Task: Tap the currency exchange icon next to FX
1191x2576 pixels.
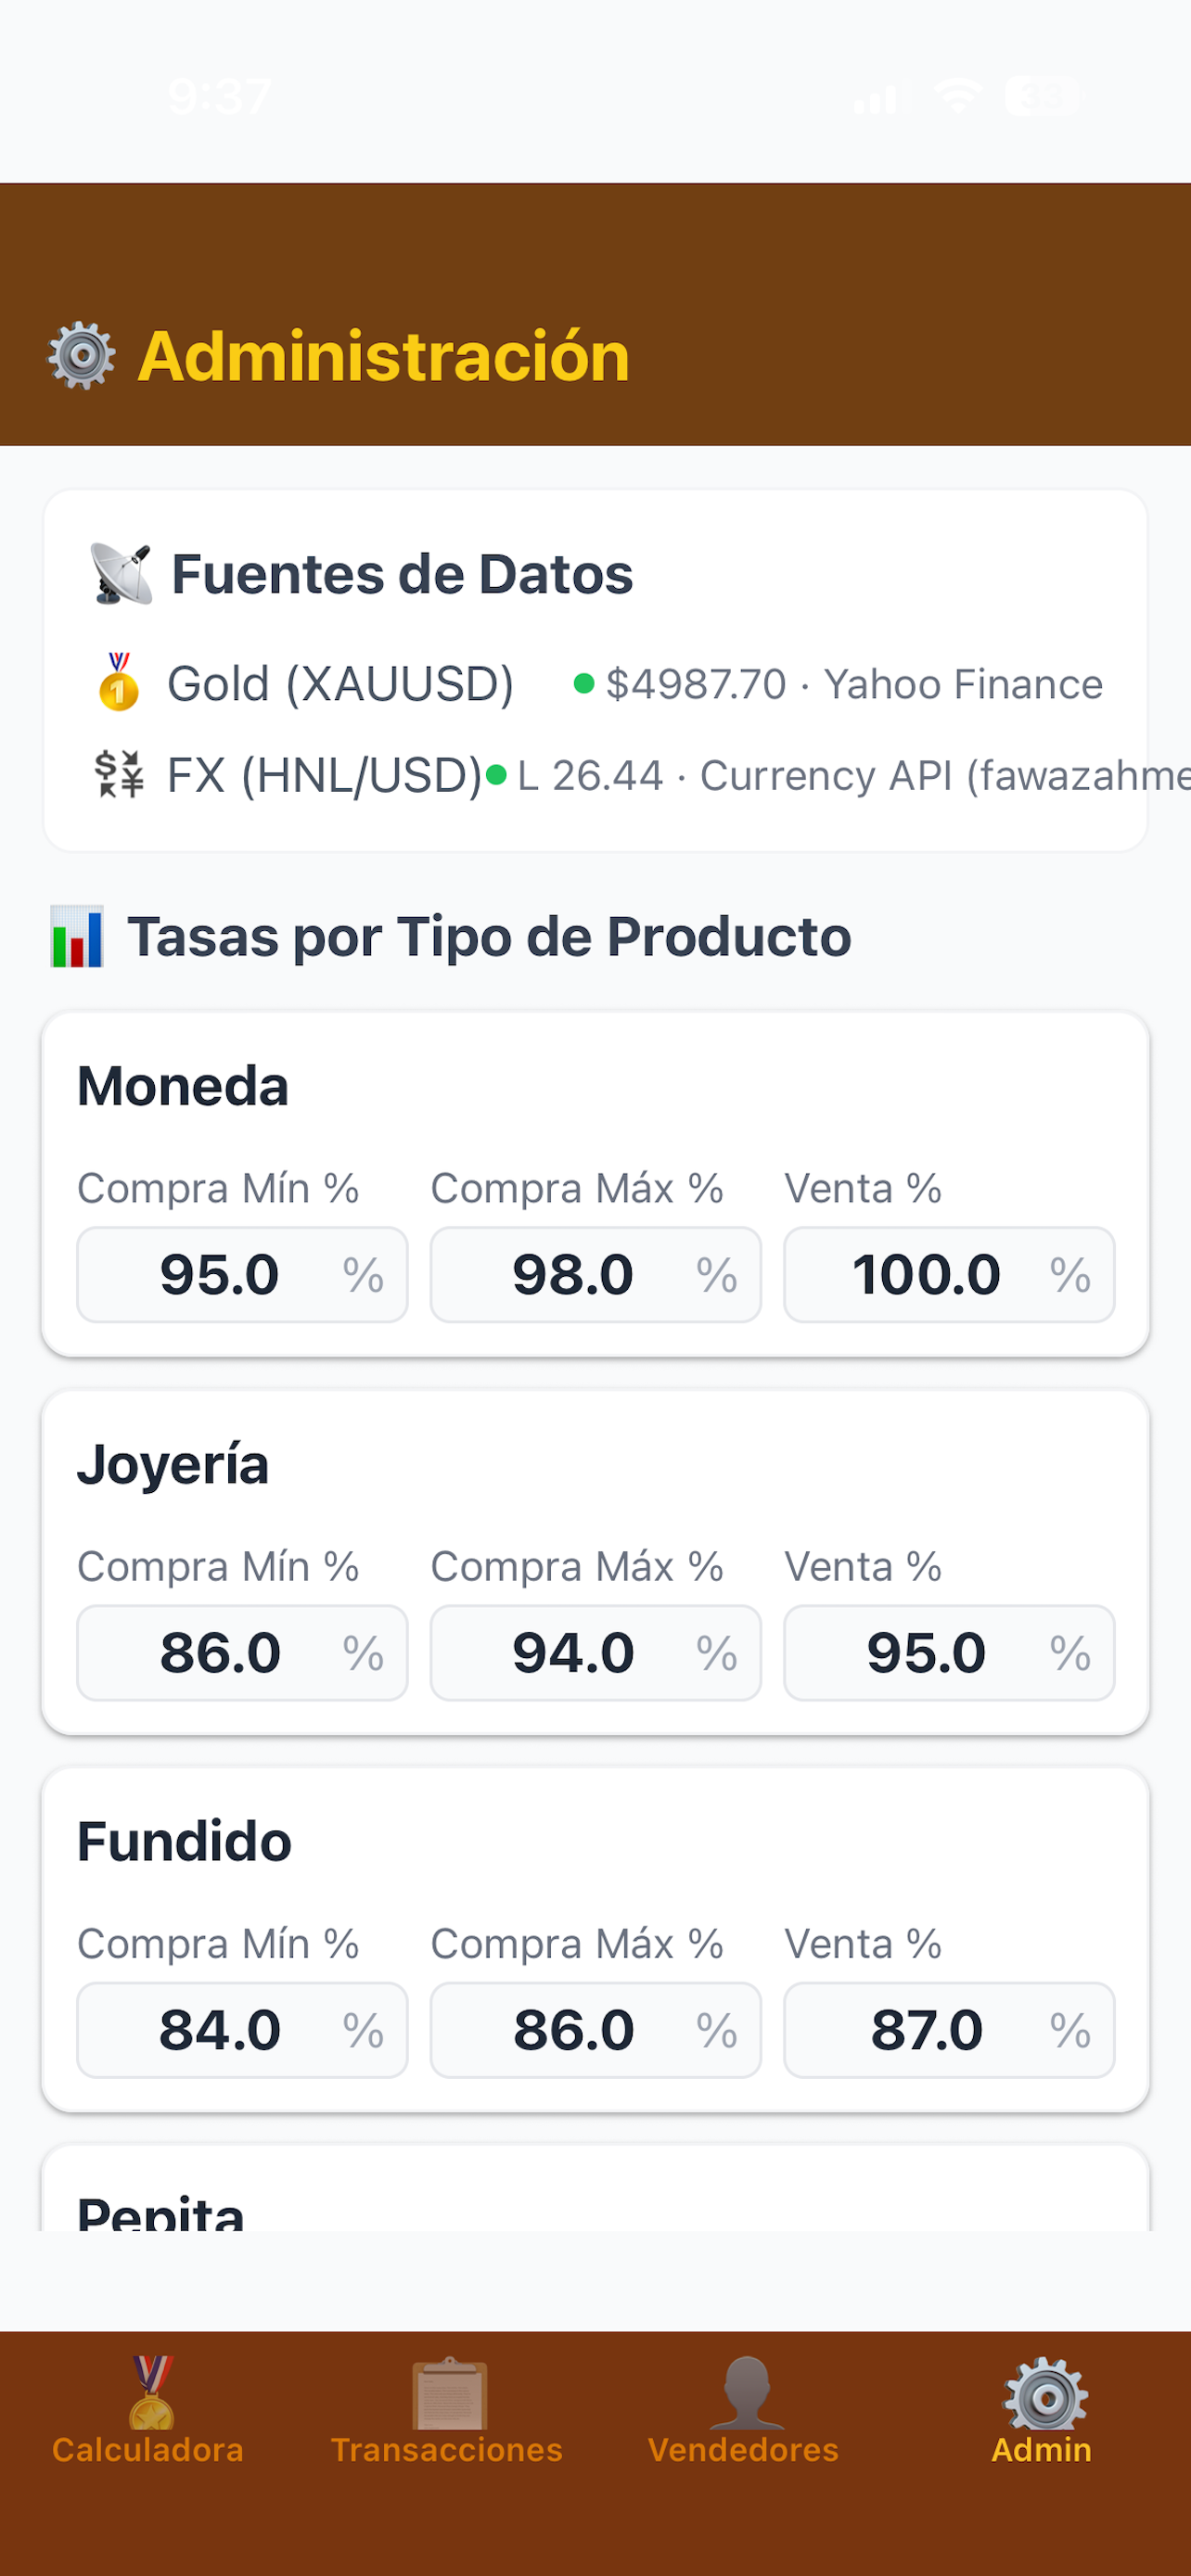Action: tap(119, 775)
